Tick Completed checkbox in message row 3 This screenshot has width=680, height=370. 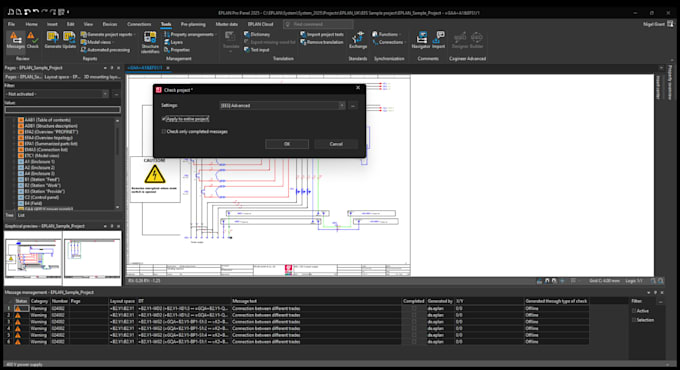pyautogui.click(x=414, y=322)
